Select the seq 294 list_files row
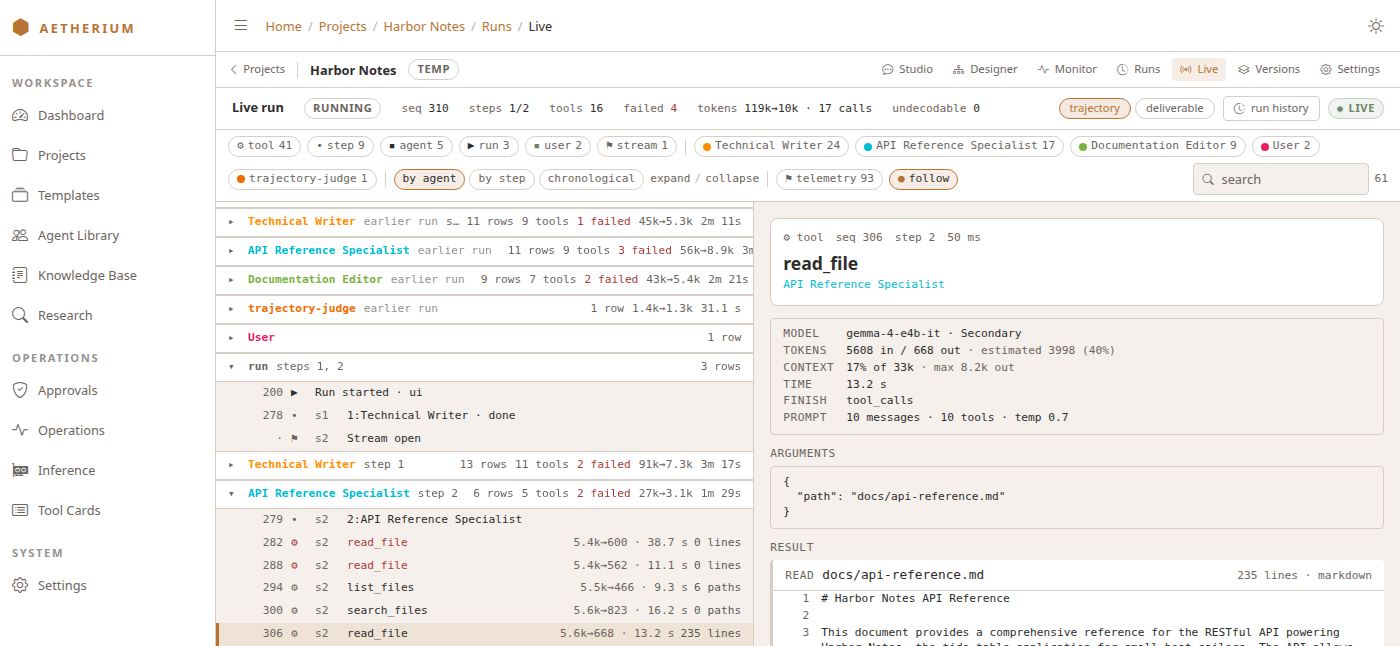Viewport: 1400px width, 646px height. [x=484, y=588]
